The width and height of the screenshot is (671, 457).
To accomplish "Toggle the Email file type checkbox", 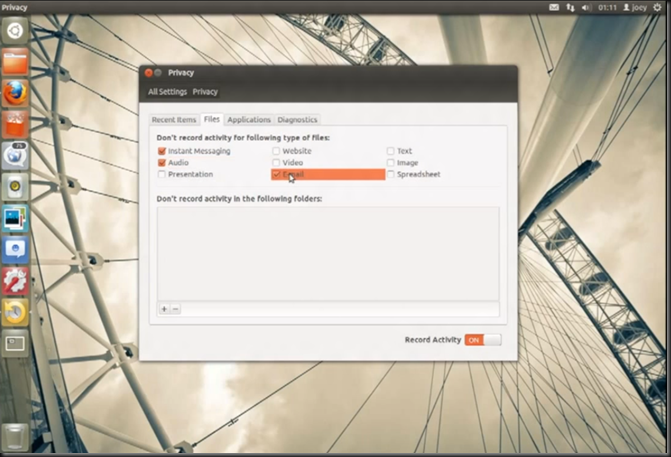I will click(276, 174).
